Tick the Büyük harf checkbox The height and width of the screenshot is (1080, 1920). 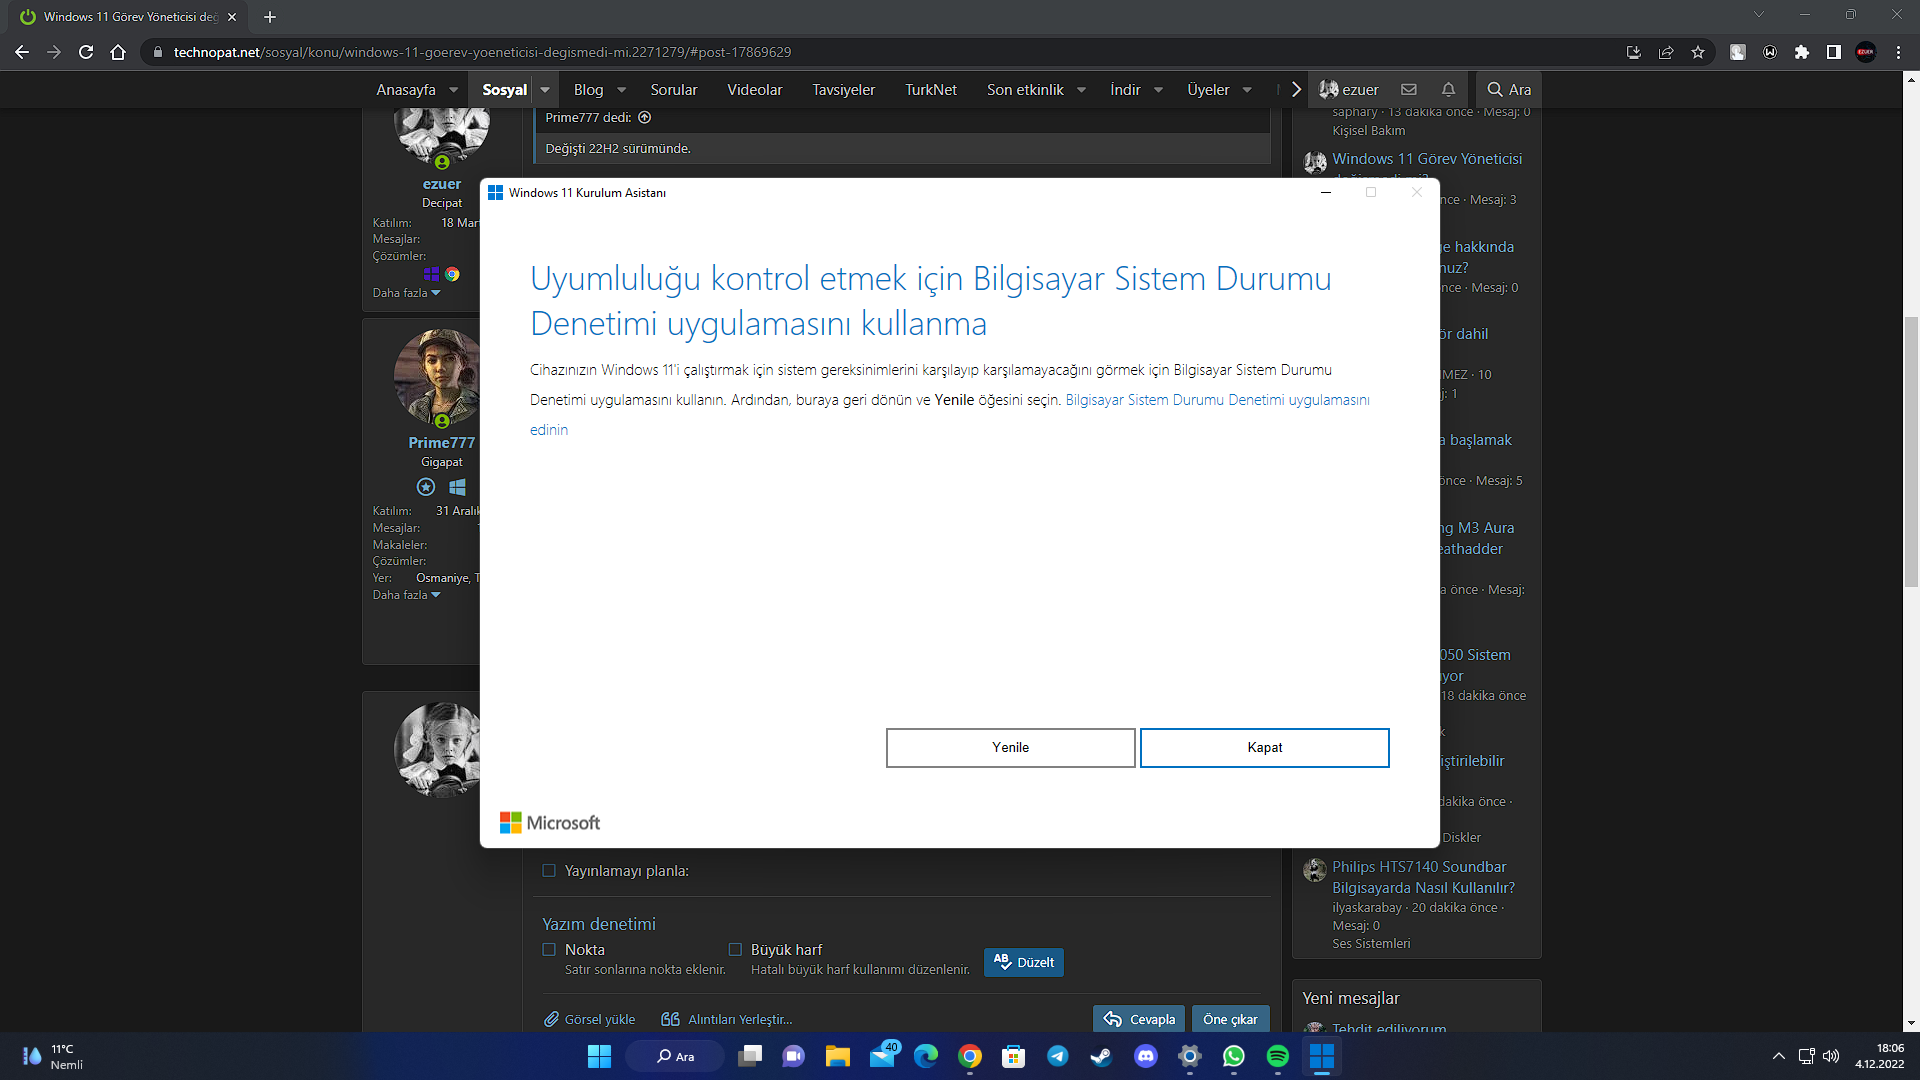click(735, 949)
